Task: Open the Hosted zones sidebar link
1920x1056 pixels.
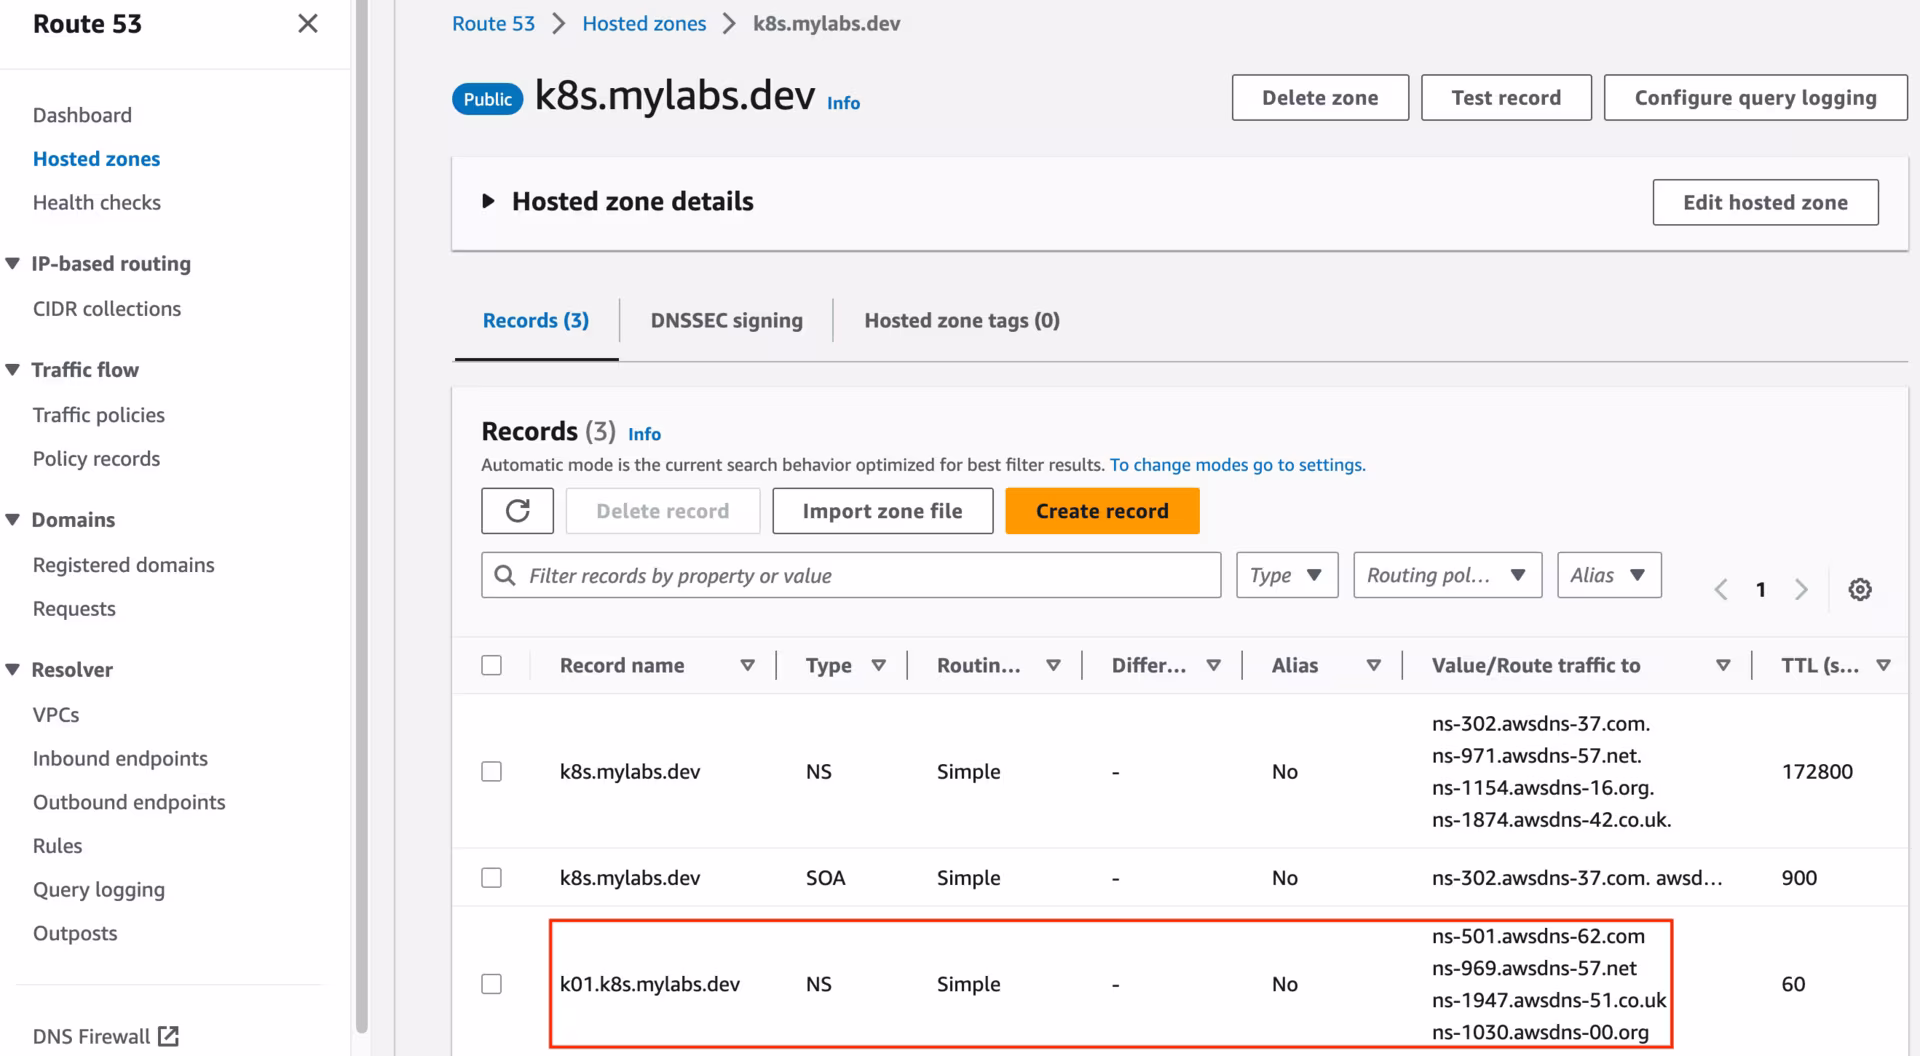Action: pos(96,158)
